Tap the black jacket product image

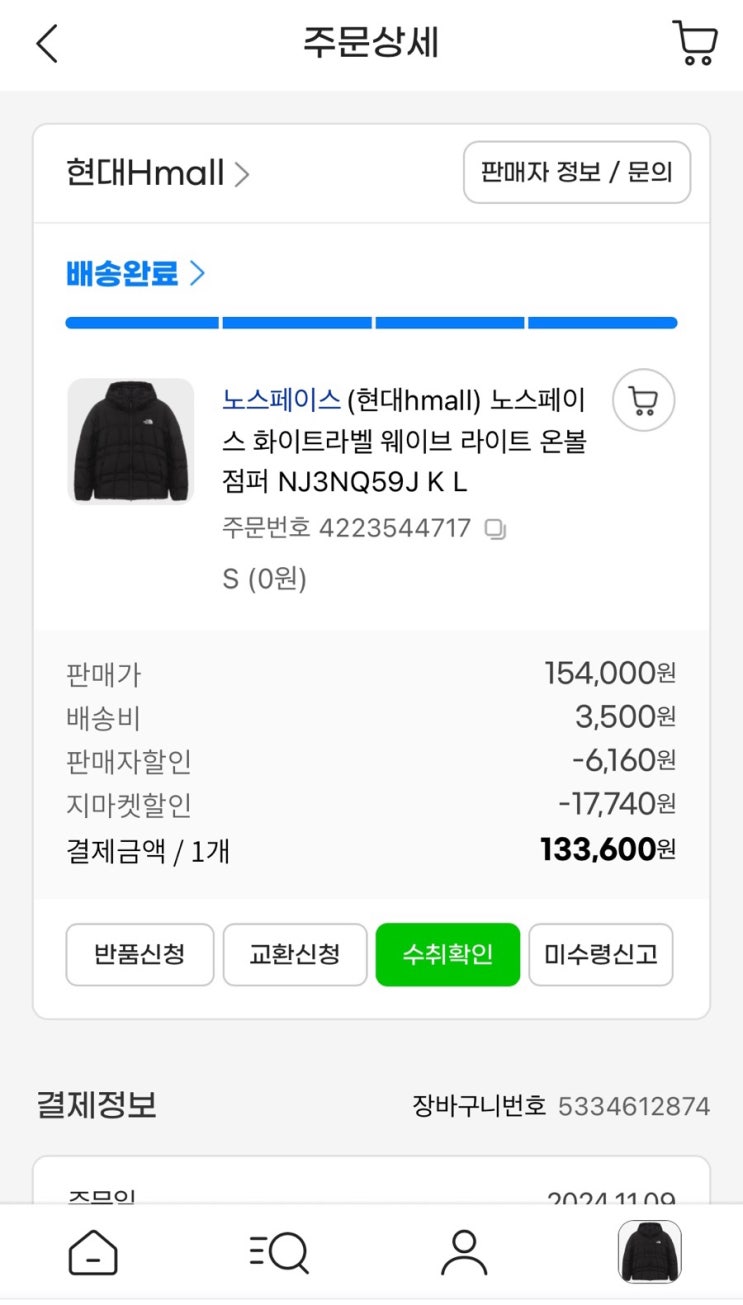click(x=130, y=441)
